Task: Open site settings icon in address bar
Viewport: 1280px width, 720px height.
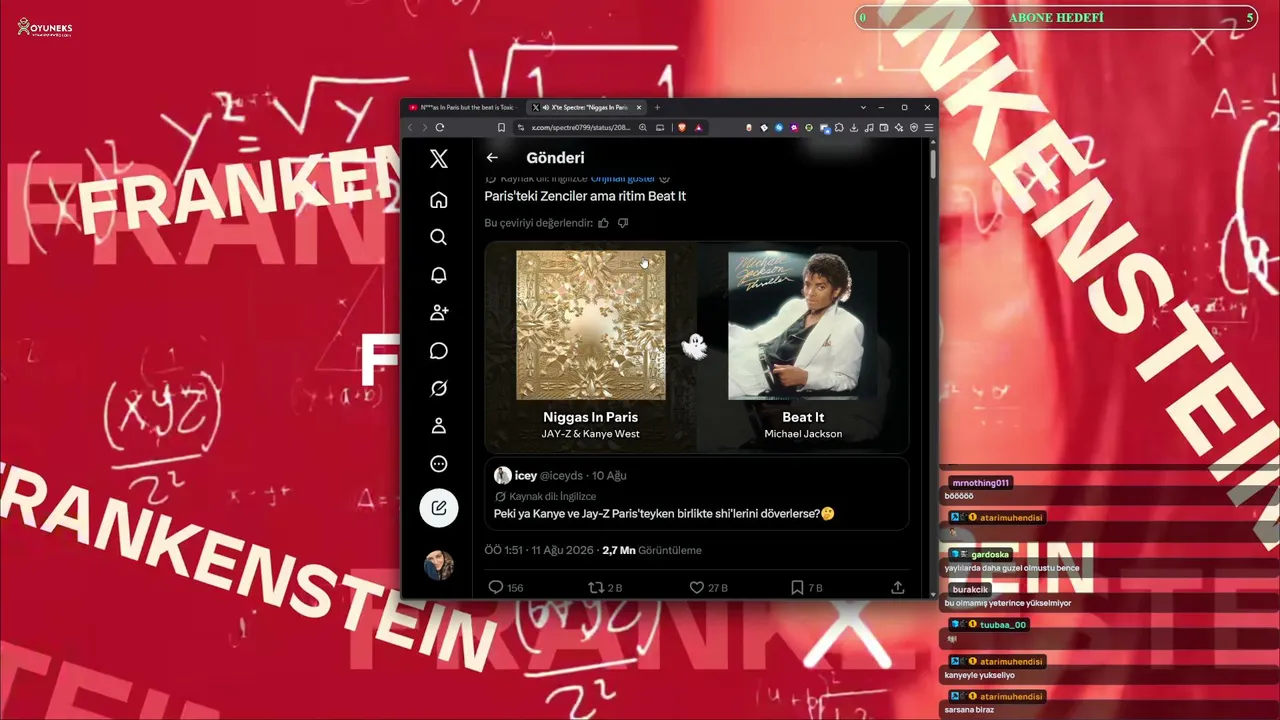Action: 521,127
